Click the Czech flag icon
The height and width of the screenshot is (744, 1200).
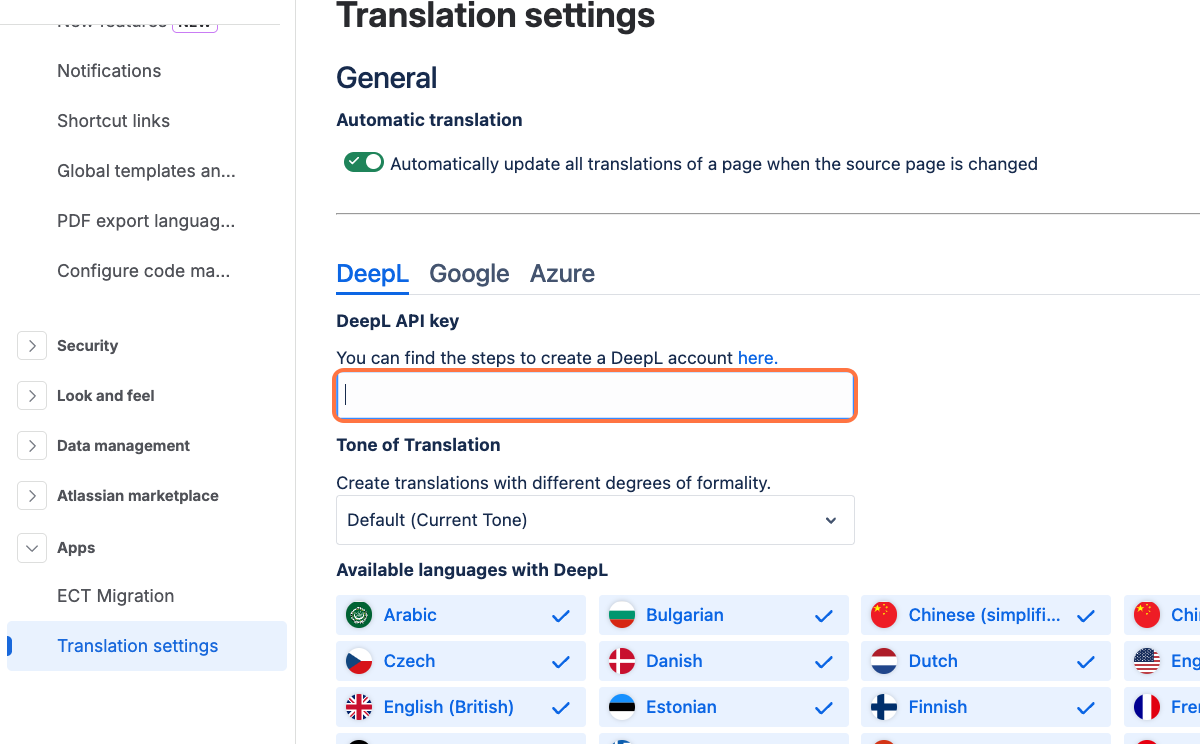pyautogui.click(x=359, y=661)
